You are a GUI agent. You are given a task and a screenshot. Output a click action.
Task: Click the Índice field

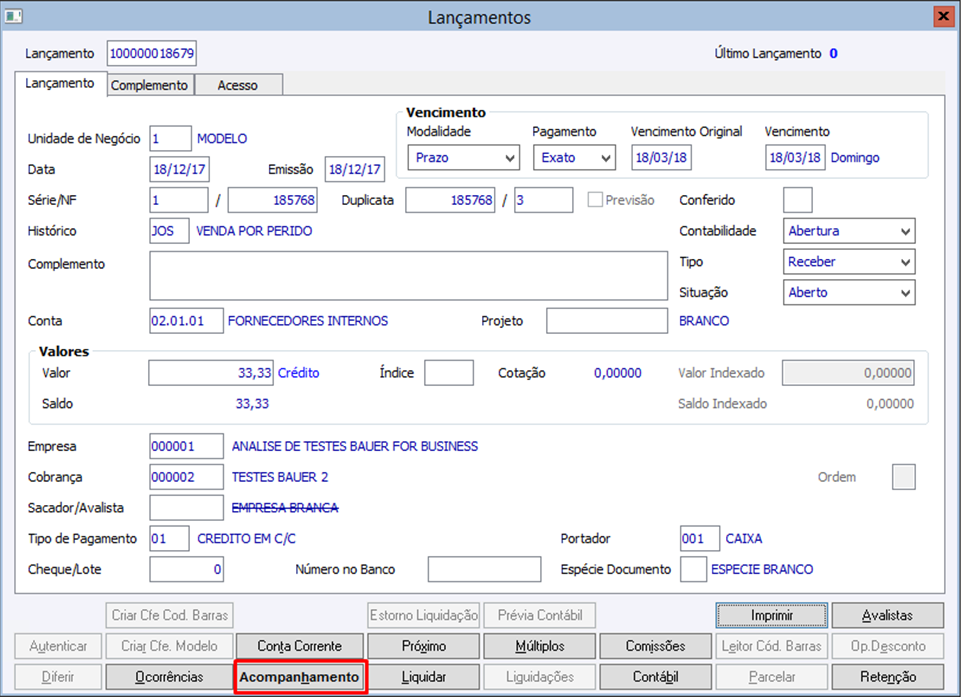(x=448, y=373)
